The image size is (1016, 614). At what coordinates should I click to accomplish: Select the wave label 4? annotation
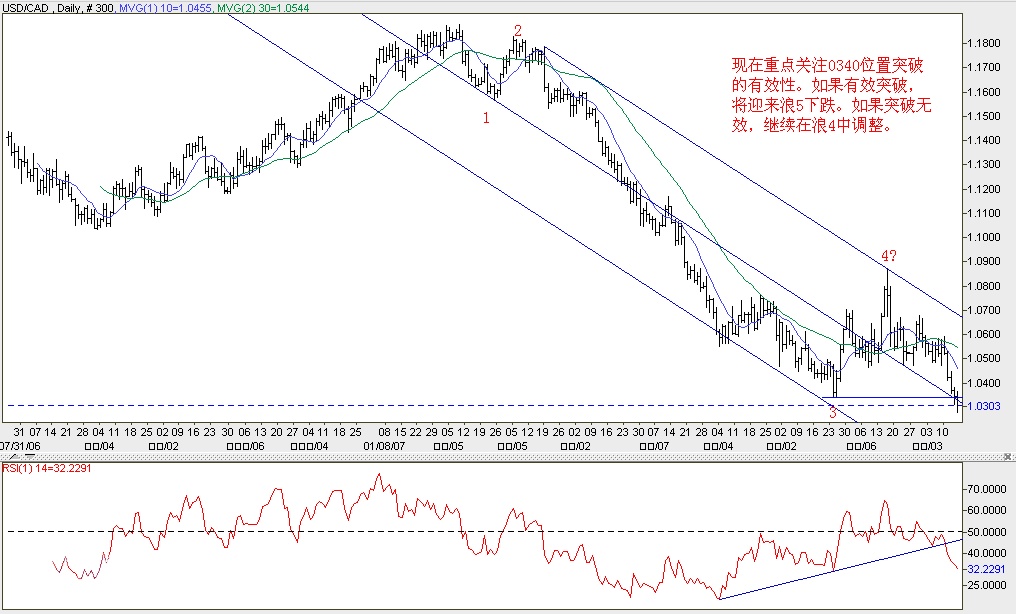click(888, 256)
